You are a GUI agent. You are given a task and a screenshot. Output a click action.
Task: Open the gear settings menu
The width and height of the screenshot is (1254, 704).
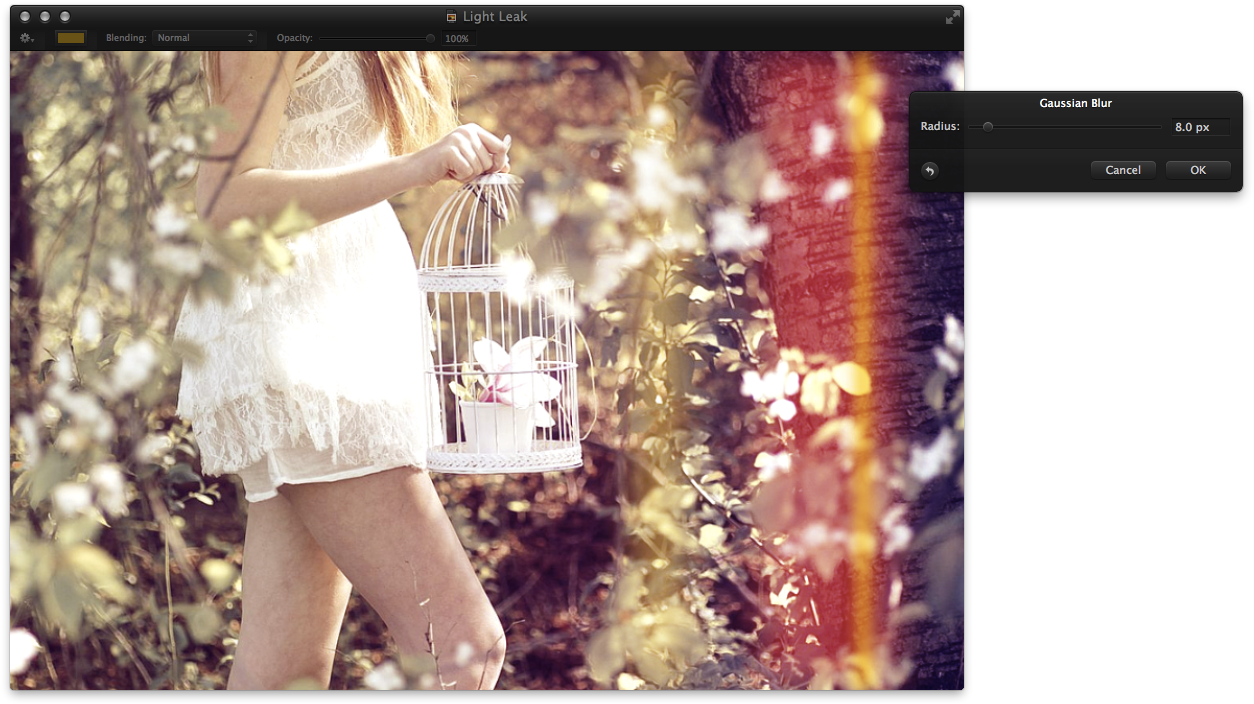pyautogui.click(x=26, y=38)
